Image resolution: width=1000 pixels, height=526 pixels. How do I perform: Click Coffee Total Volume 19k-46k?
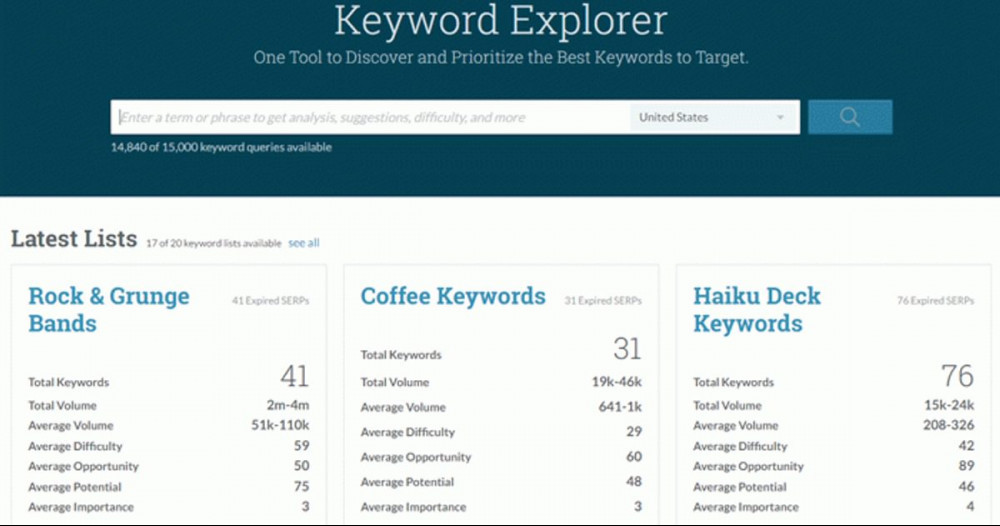[x=617, y=382]
